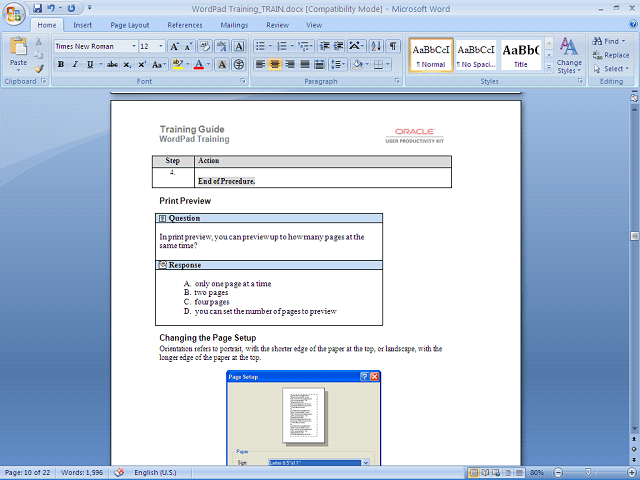The width and height of the screenshot is (640, 480).
Task: Open the Insert ribbon tab
Action: click(x=82, y=25)
